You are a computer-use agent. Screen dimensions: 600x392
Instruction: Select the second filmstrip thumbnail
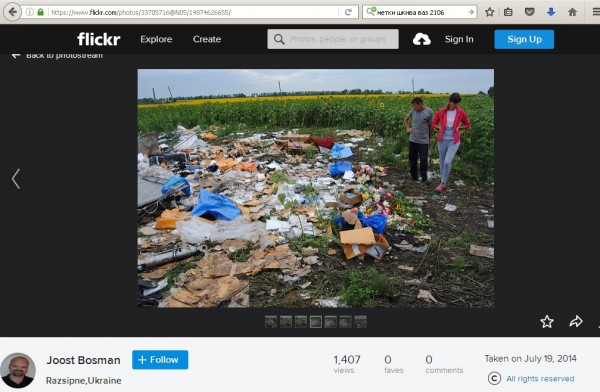[x=286, y=322]
